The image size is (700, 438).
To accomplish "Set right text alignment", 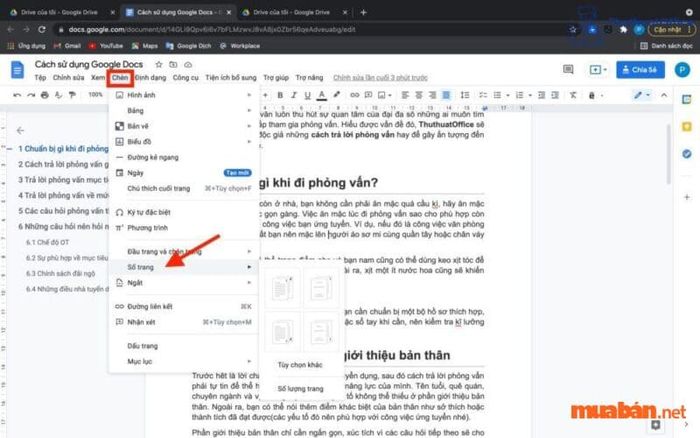I will pos(432,95).
